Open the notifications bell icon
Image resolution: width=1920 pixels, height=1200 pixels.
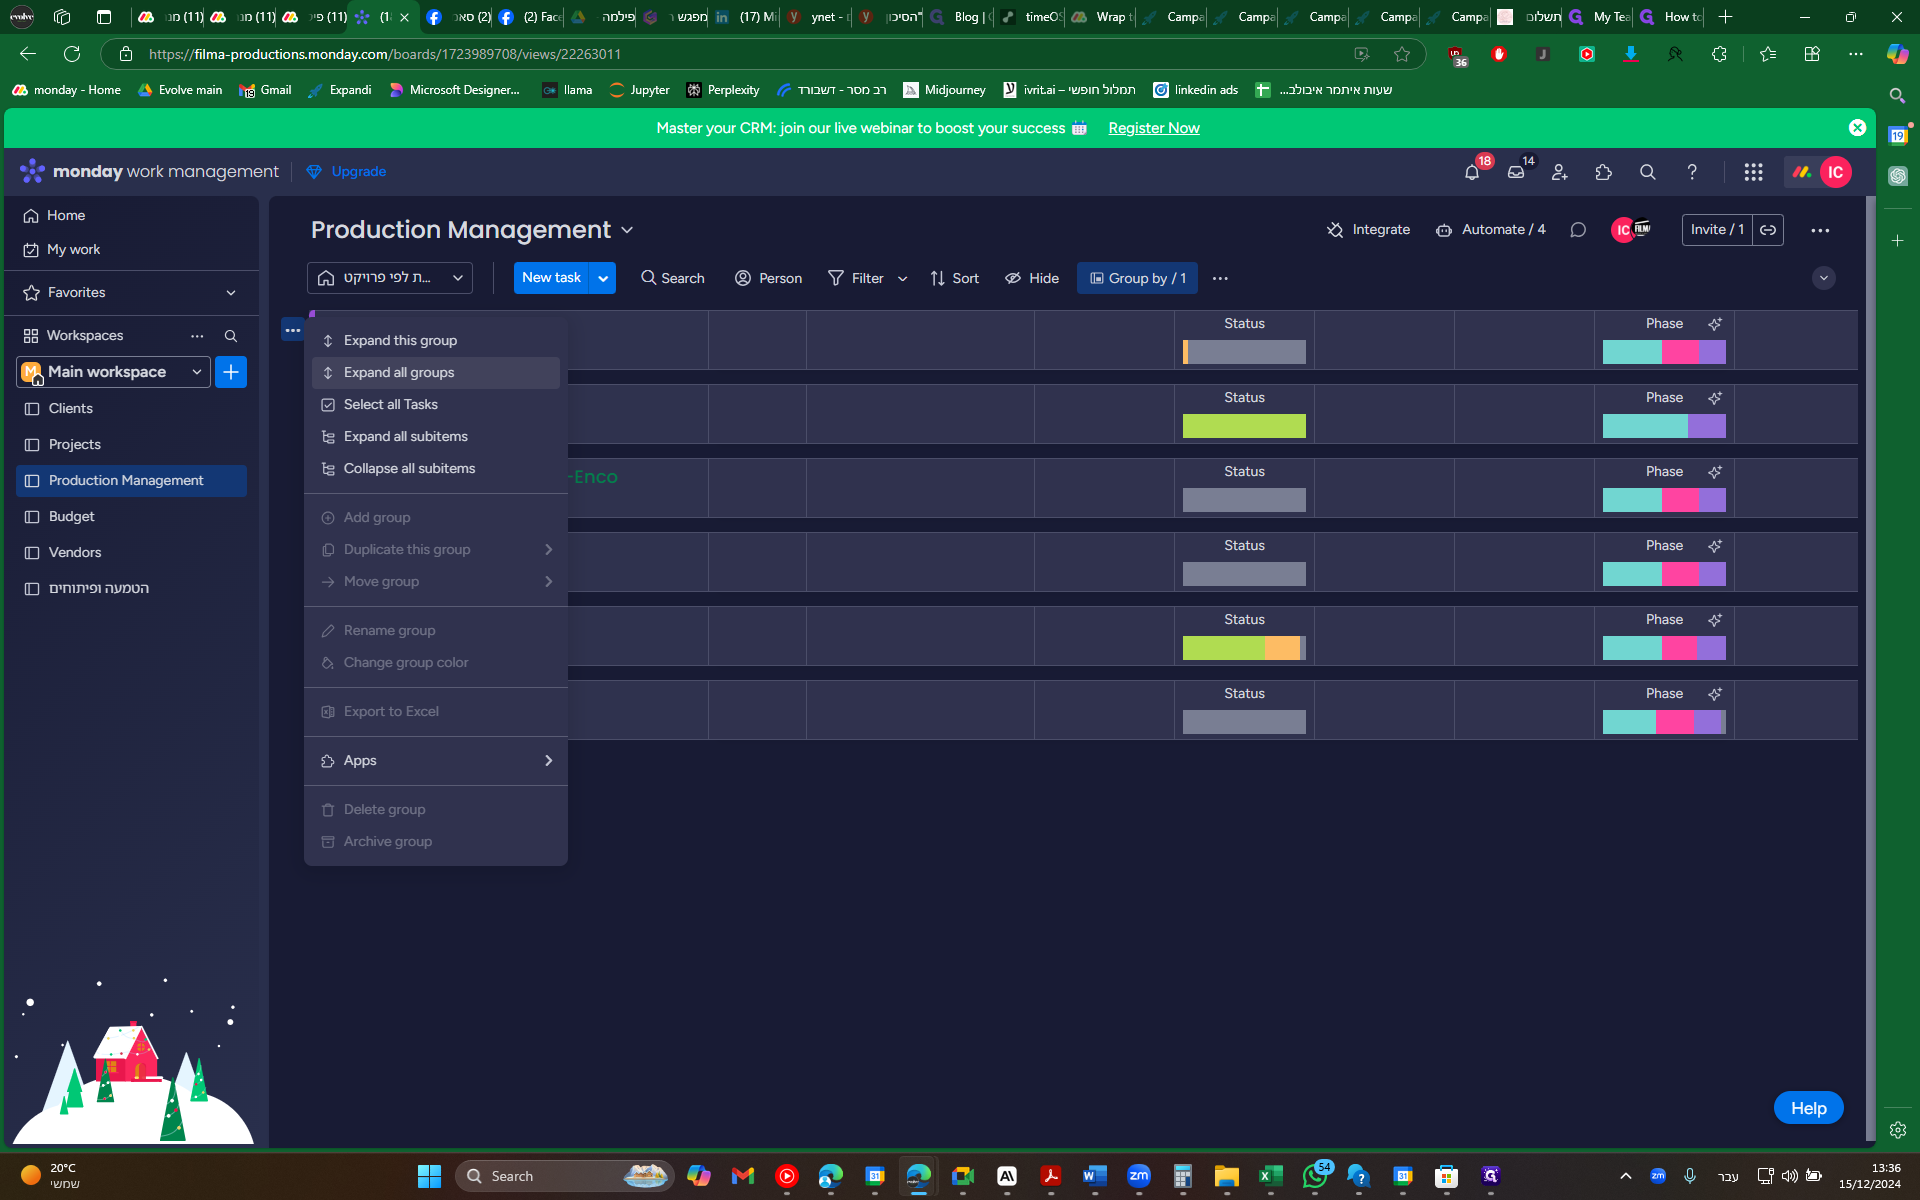1472,172
